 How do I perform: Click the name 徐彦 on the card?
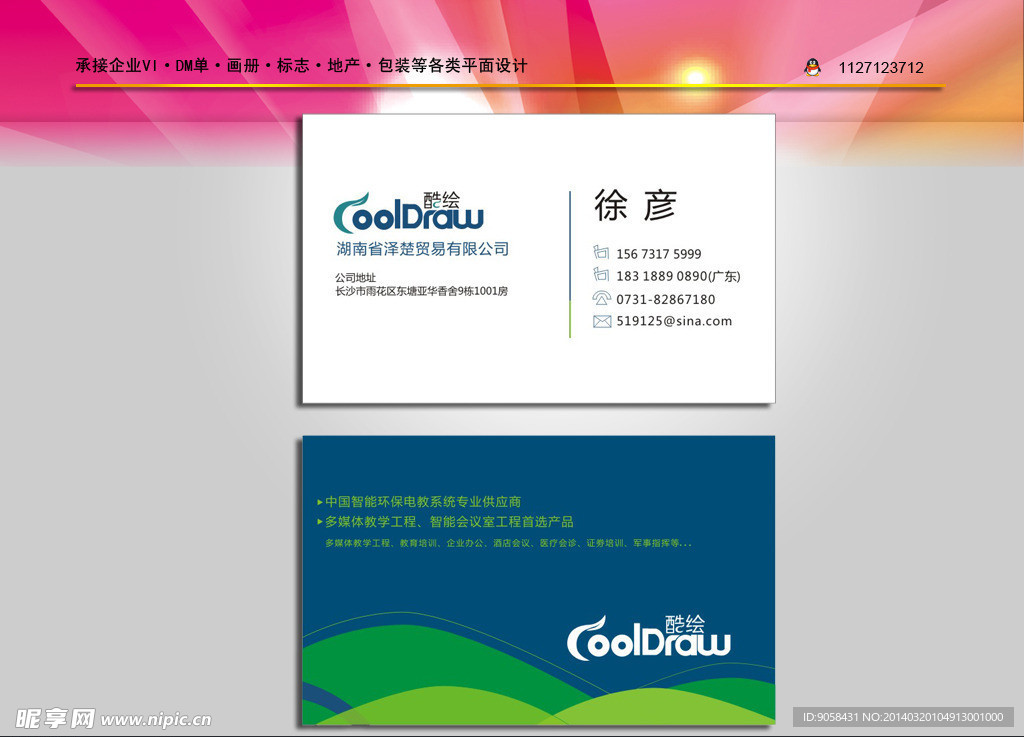click(635, 206)
